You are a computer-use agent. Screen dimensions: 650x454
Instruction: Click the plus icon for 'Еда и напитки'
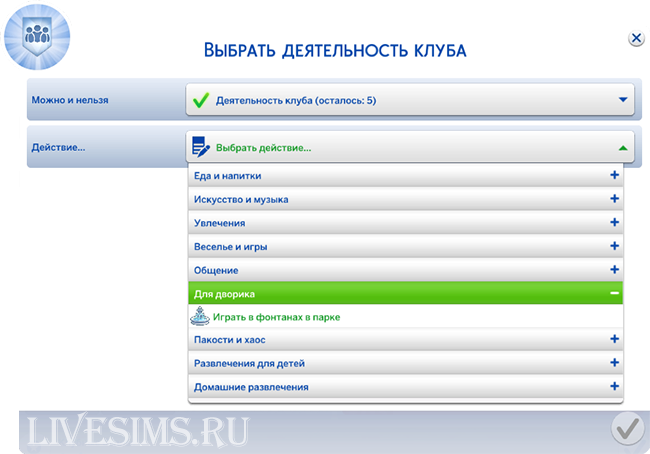click(614, 175)
